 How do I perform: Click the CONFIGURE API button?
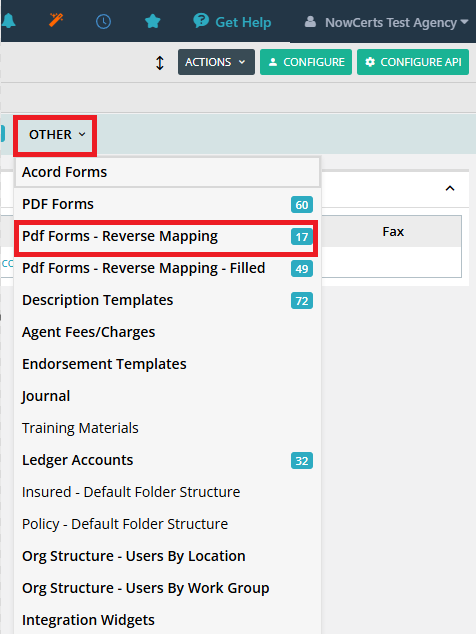[413, 62]
